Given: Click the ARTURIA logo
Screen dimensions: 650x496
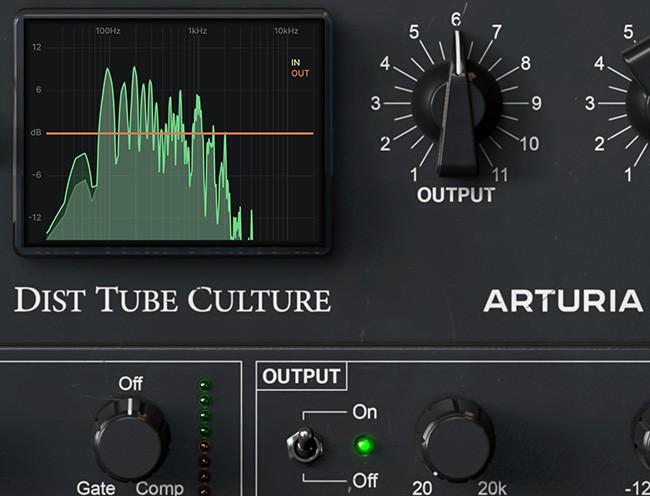Looking at the screenshot, I should click(x=563, y=301).
